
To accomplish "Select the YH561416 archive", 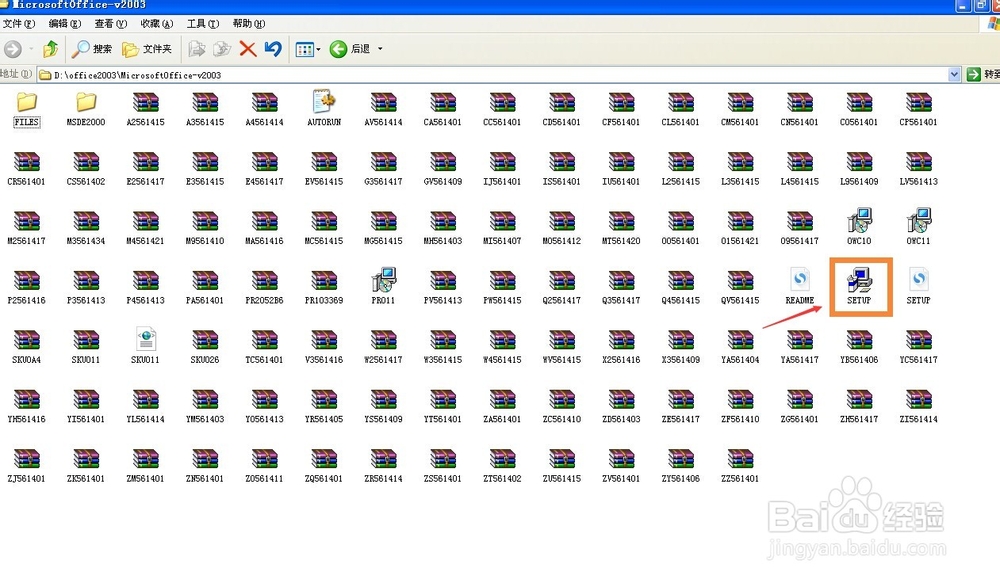I will [27, 406].
